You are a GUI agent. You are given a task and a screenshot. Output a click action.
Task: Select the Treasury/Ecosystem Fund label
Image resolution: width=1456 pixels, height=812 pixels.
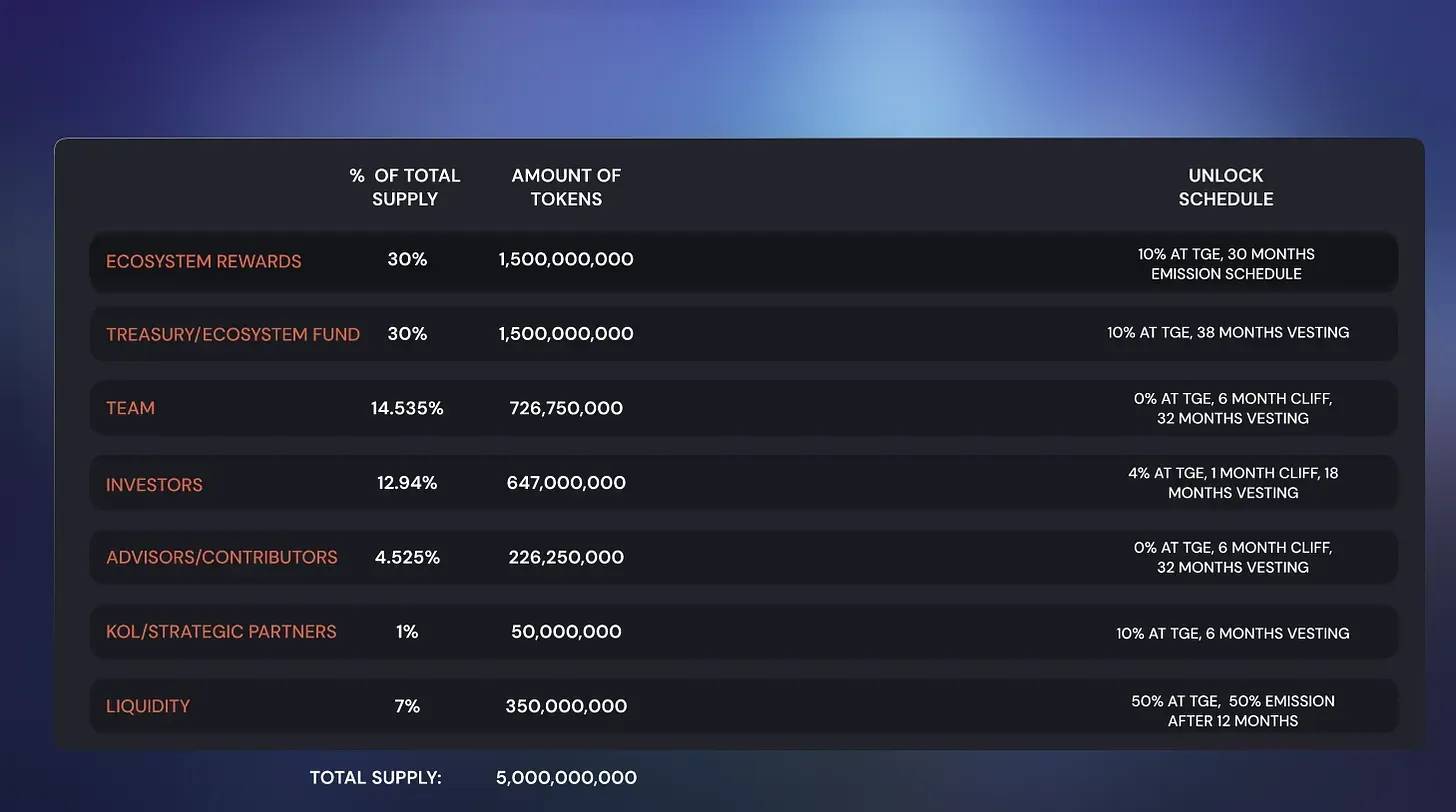click(233, 334)
